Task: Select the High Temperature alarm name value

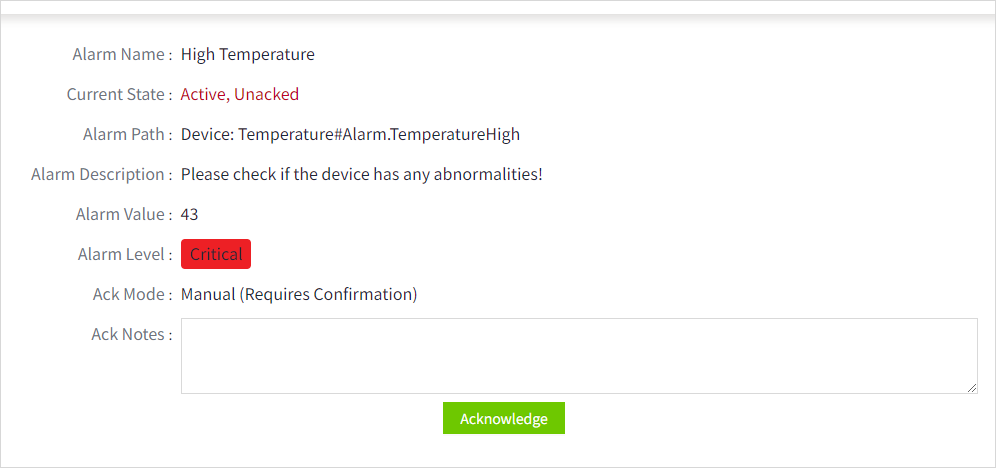Action: [248, 54]
